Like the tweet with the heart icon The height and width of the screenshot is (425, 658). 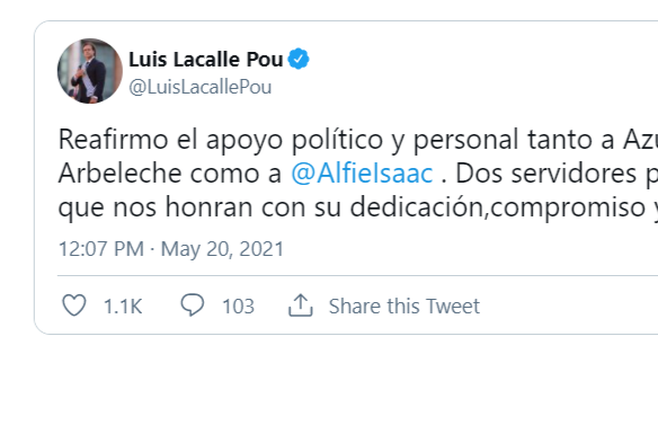(x=74, y=305)
